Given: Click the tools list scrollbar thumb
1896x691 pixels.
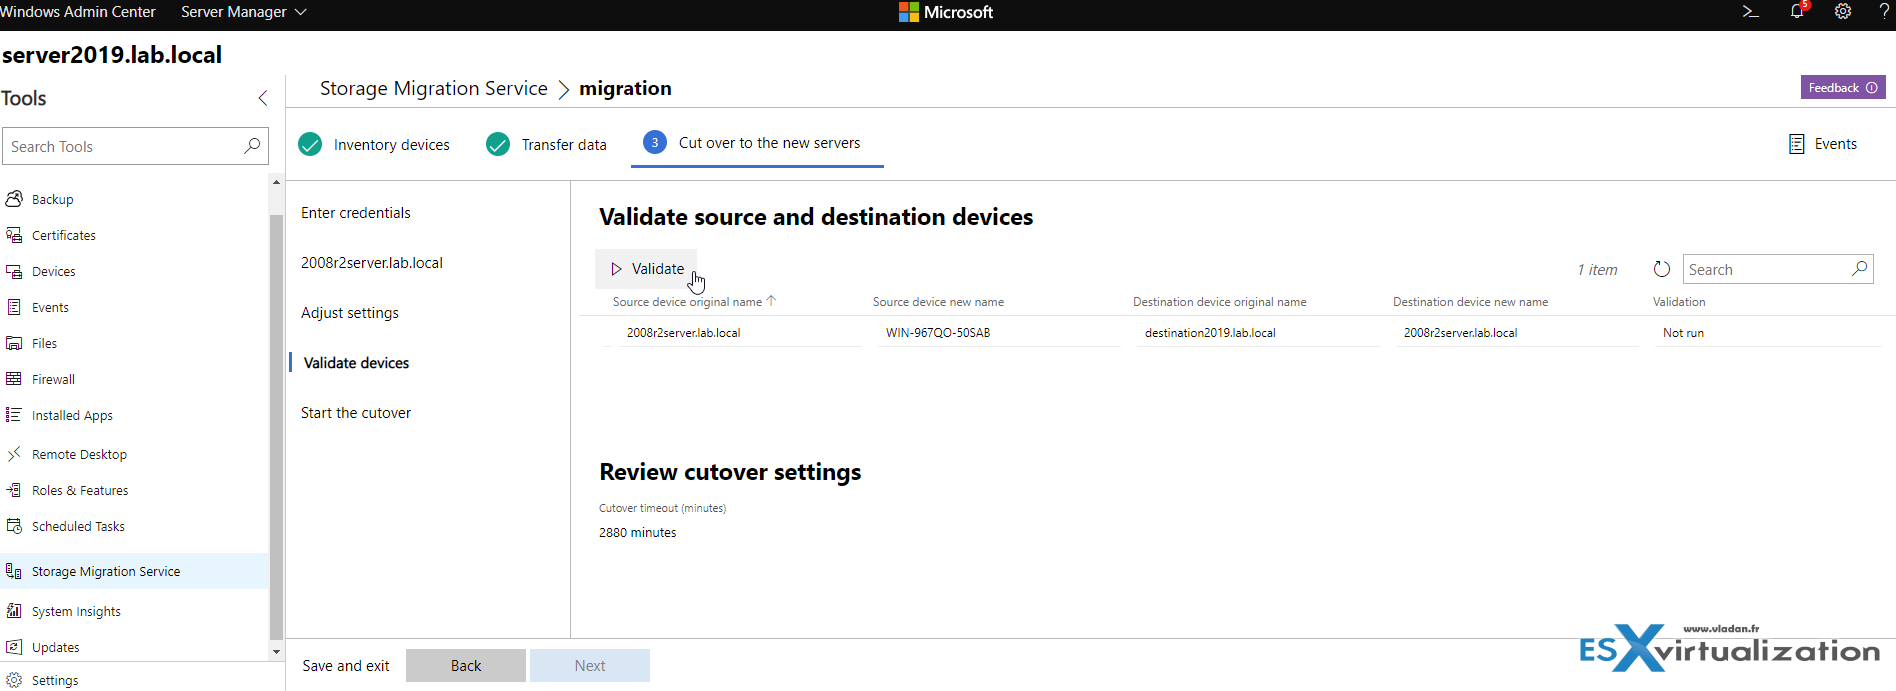Looking at the screenshot, I should coord(276,426).
